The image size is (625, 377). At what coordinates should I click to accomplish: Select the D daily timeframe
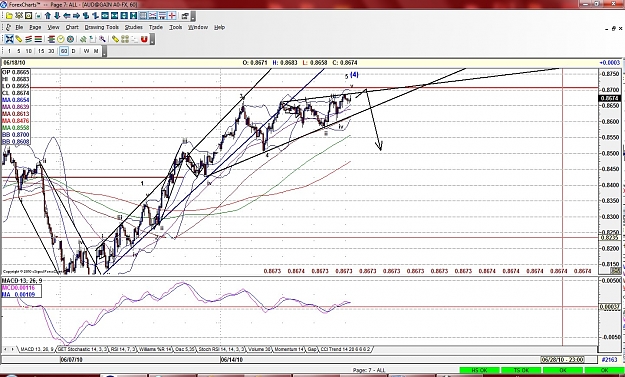(x=73, y=51)
